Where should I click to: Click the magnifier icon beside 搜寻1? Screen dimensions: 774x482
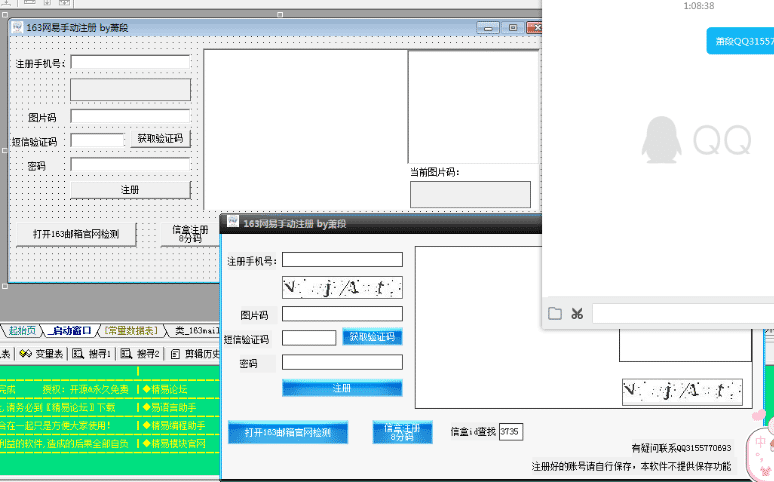[x=78, y=354]
